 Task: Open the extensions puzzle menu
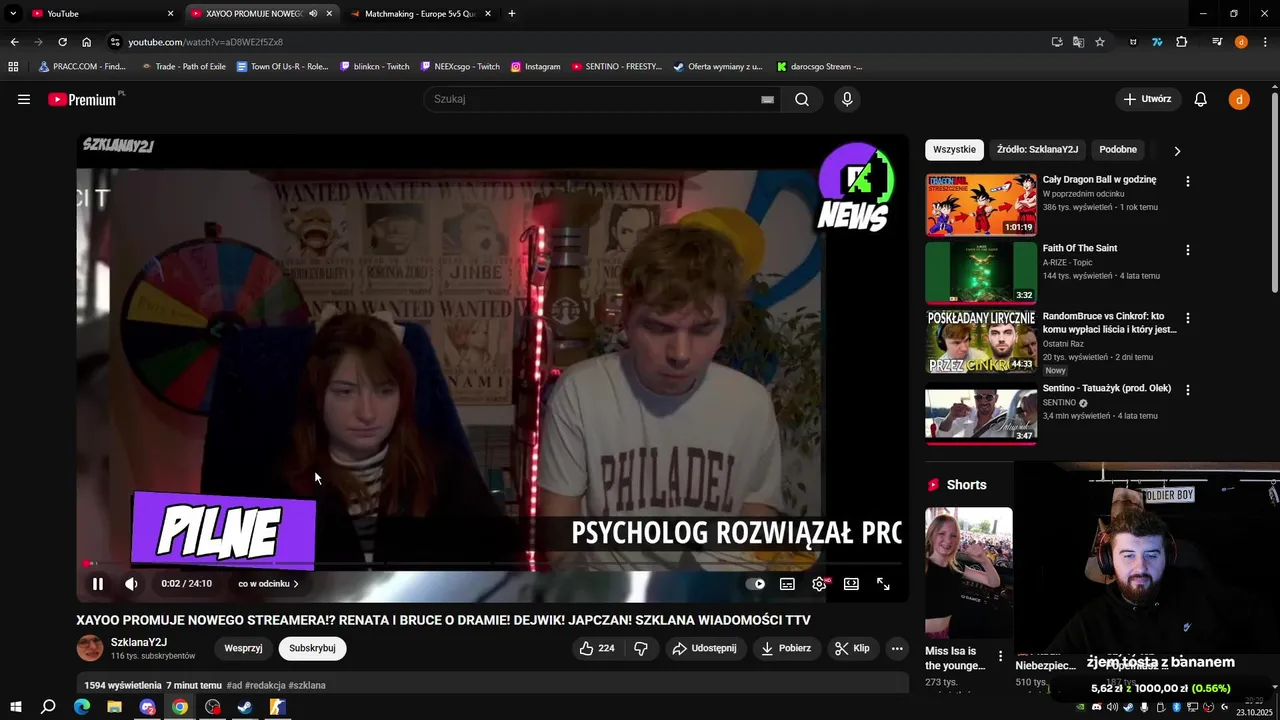coord(1181,42)
